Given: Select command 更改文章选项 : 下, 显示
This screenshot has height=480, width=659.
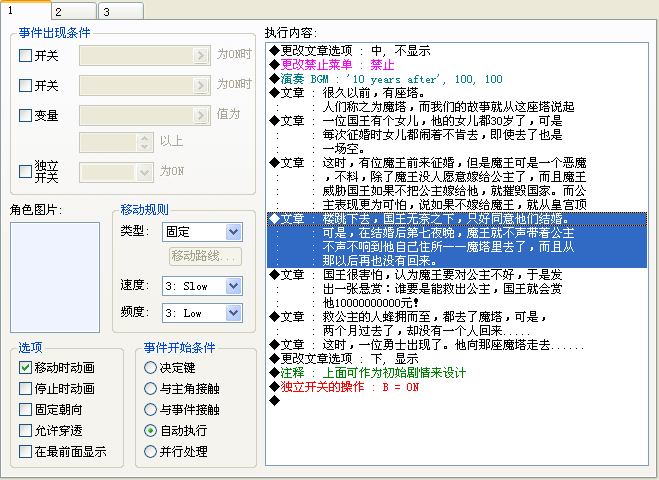Looking at the screenshot, I should tap(457, 359).
